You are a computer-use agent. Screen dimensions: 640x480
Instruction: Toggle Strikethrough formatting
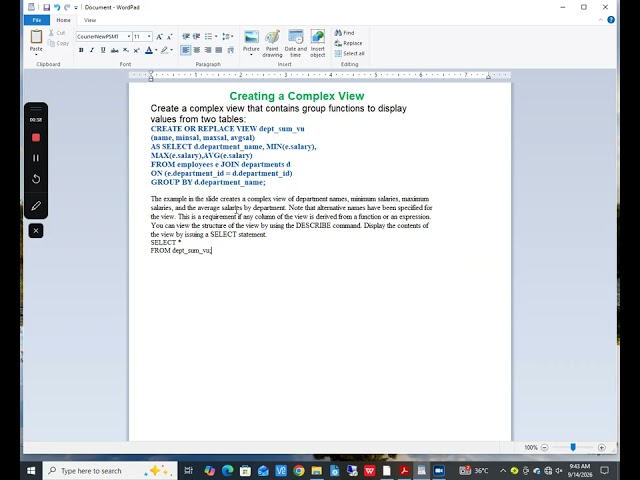(114, 50)
